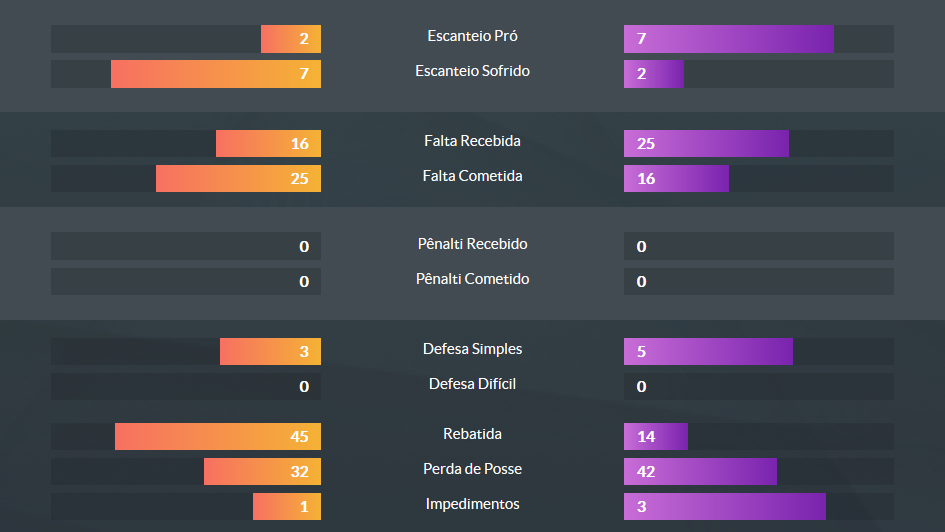
Task: Select the Falta Cometida stat label
Action: 472,176
